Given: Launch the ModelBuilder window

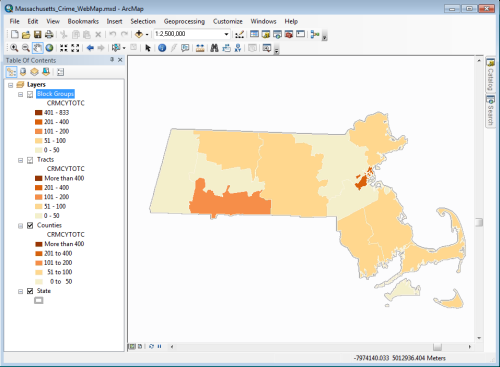Looking at the screenshot, I should point(315,34).
